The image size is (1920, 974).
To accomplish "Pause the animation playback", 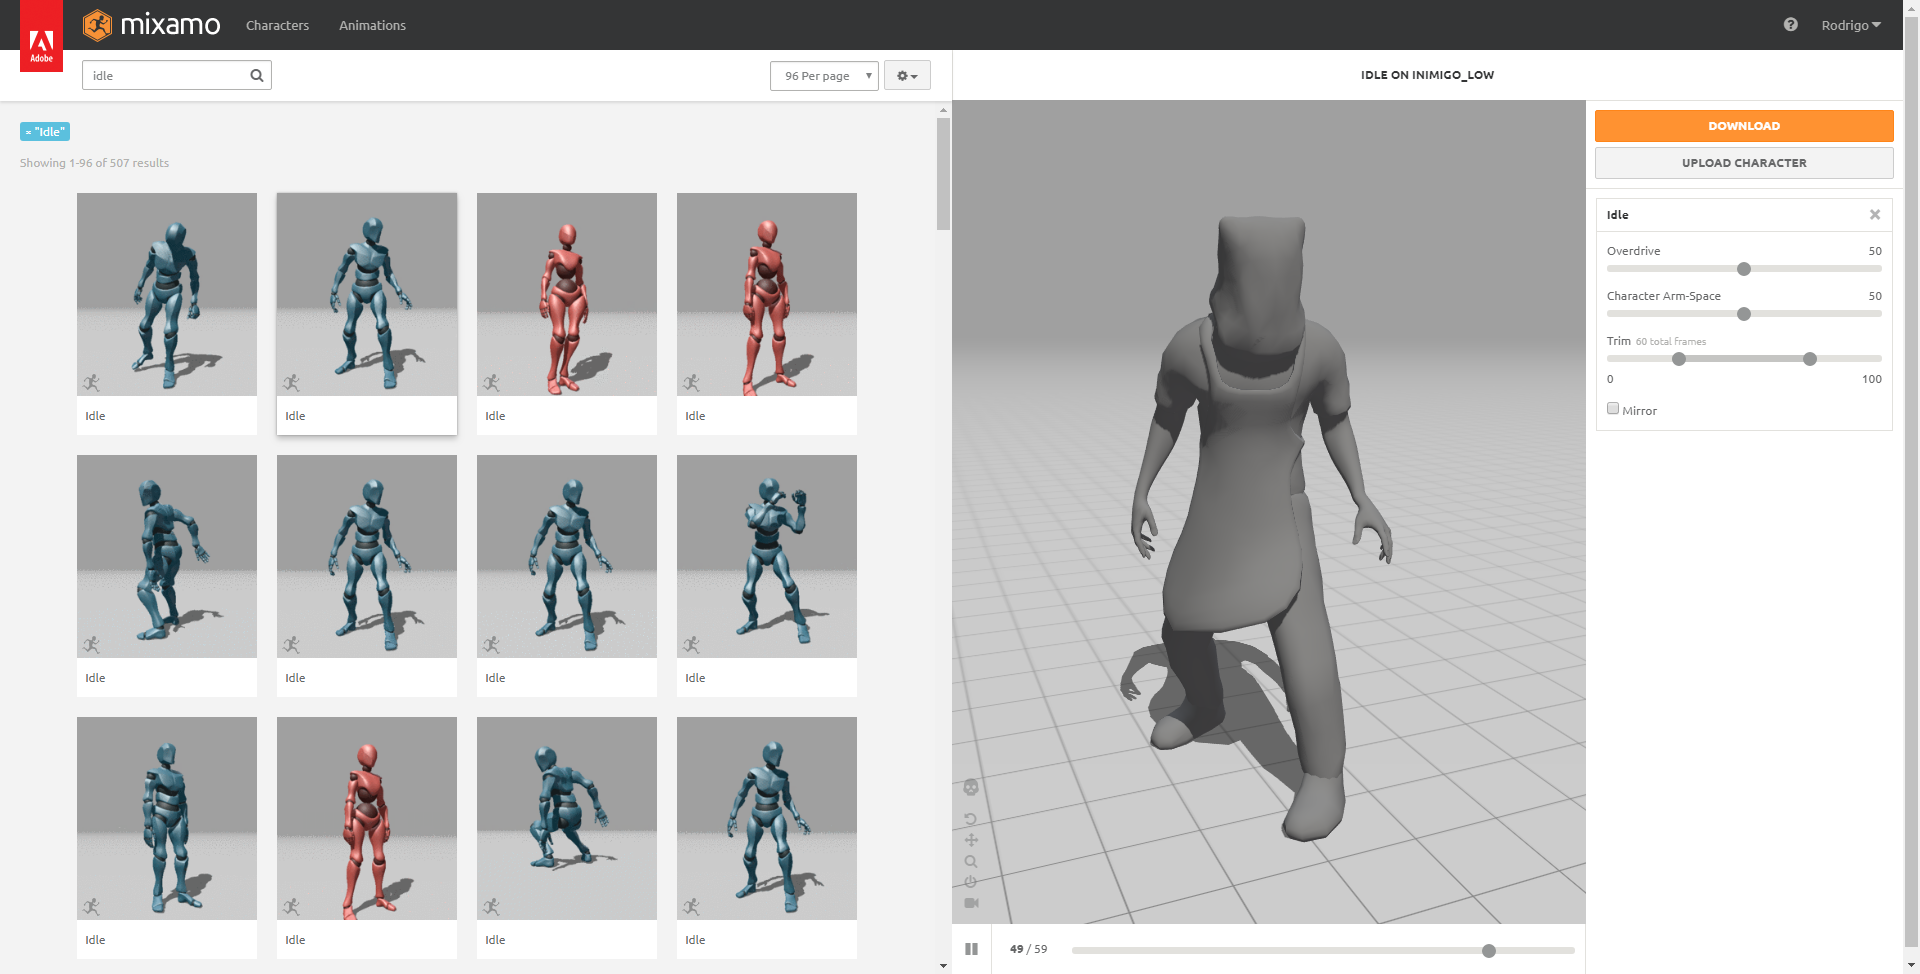I will tap(971, 949).
